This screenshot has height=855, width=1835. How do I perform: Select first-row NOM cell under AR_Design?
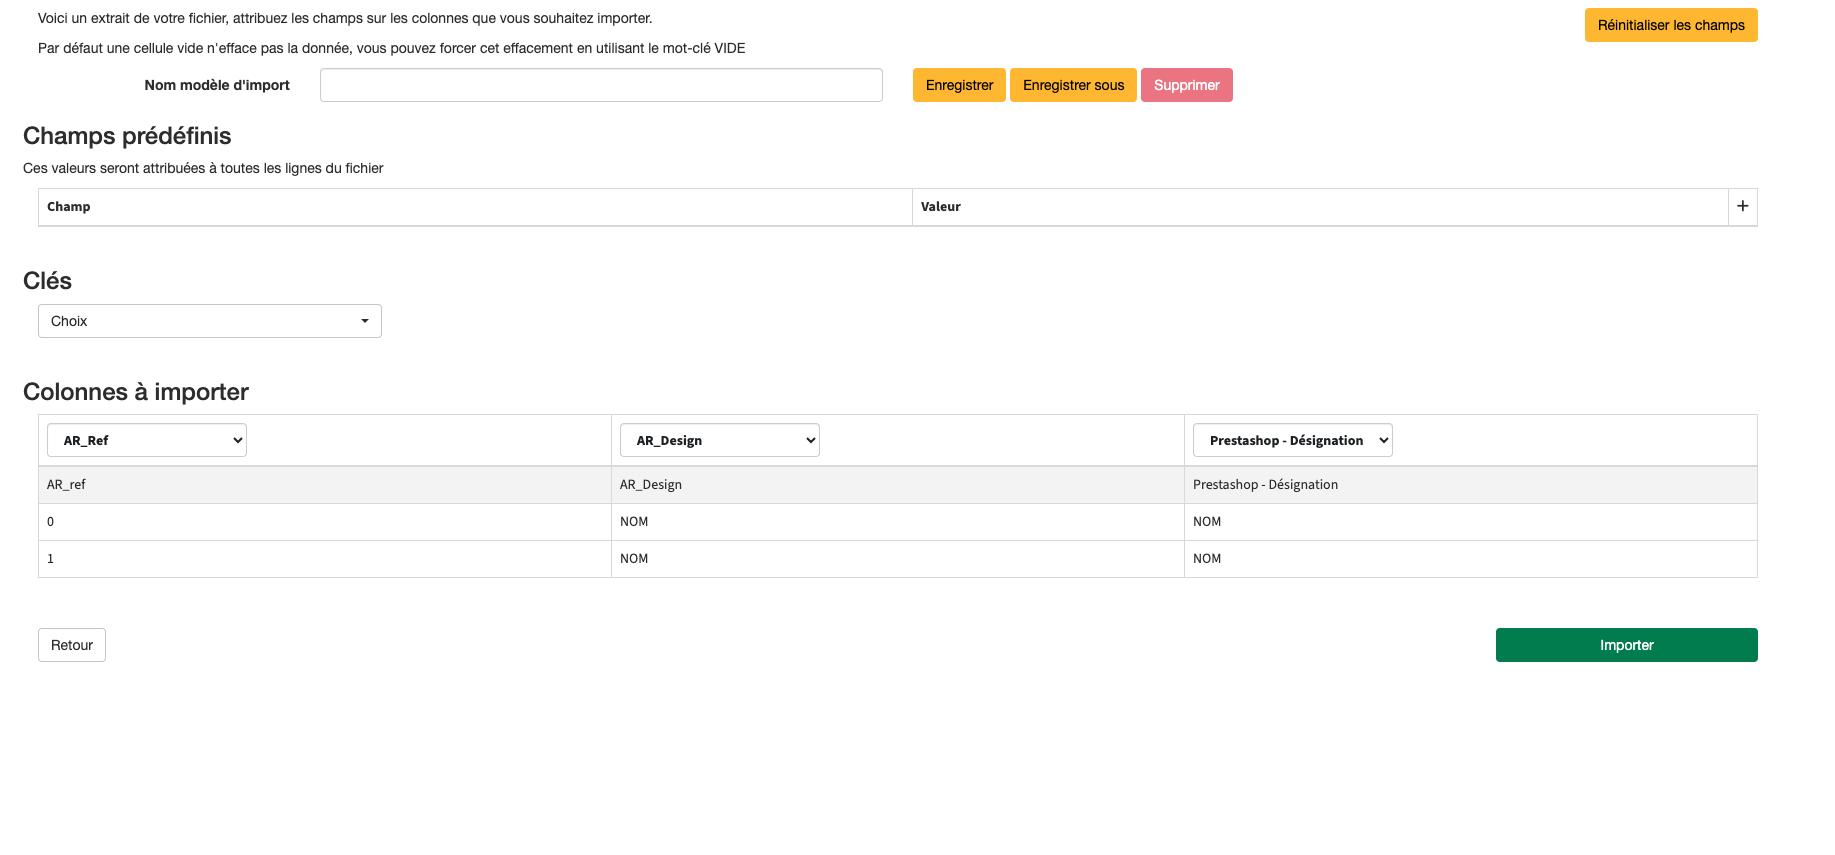click(x=634, y=522)
